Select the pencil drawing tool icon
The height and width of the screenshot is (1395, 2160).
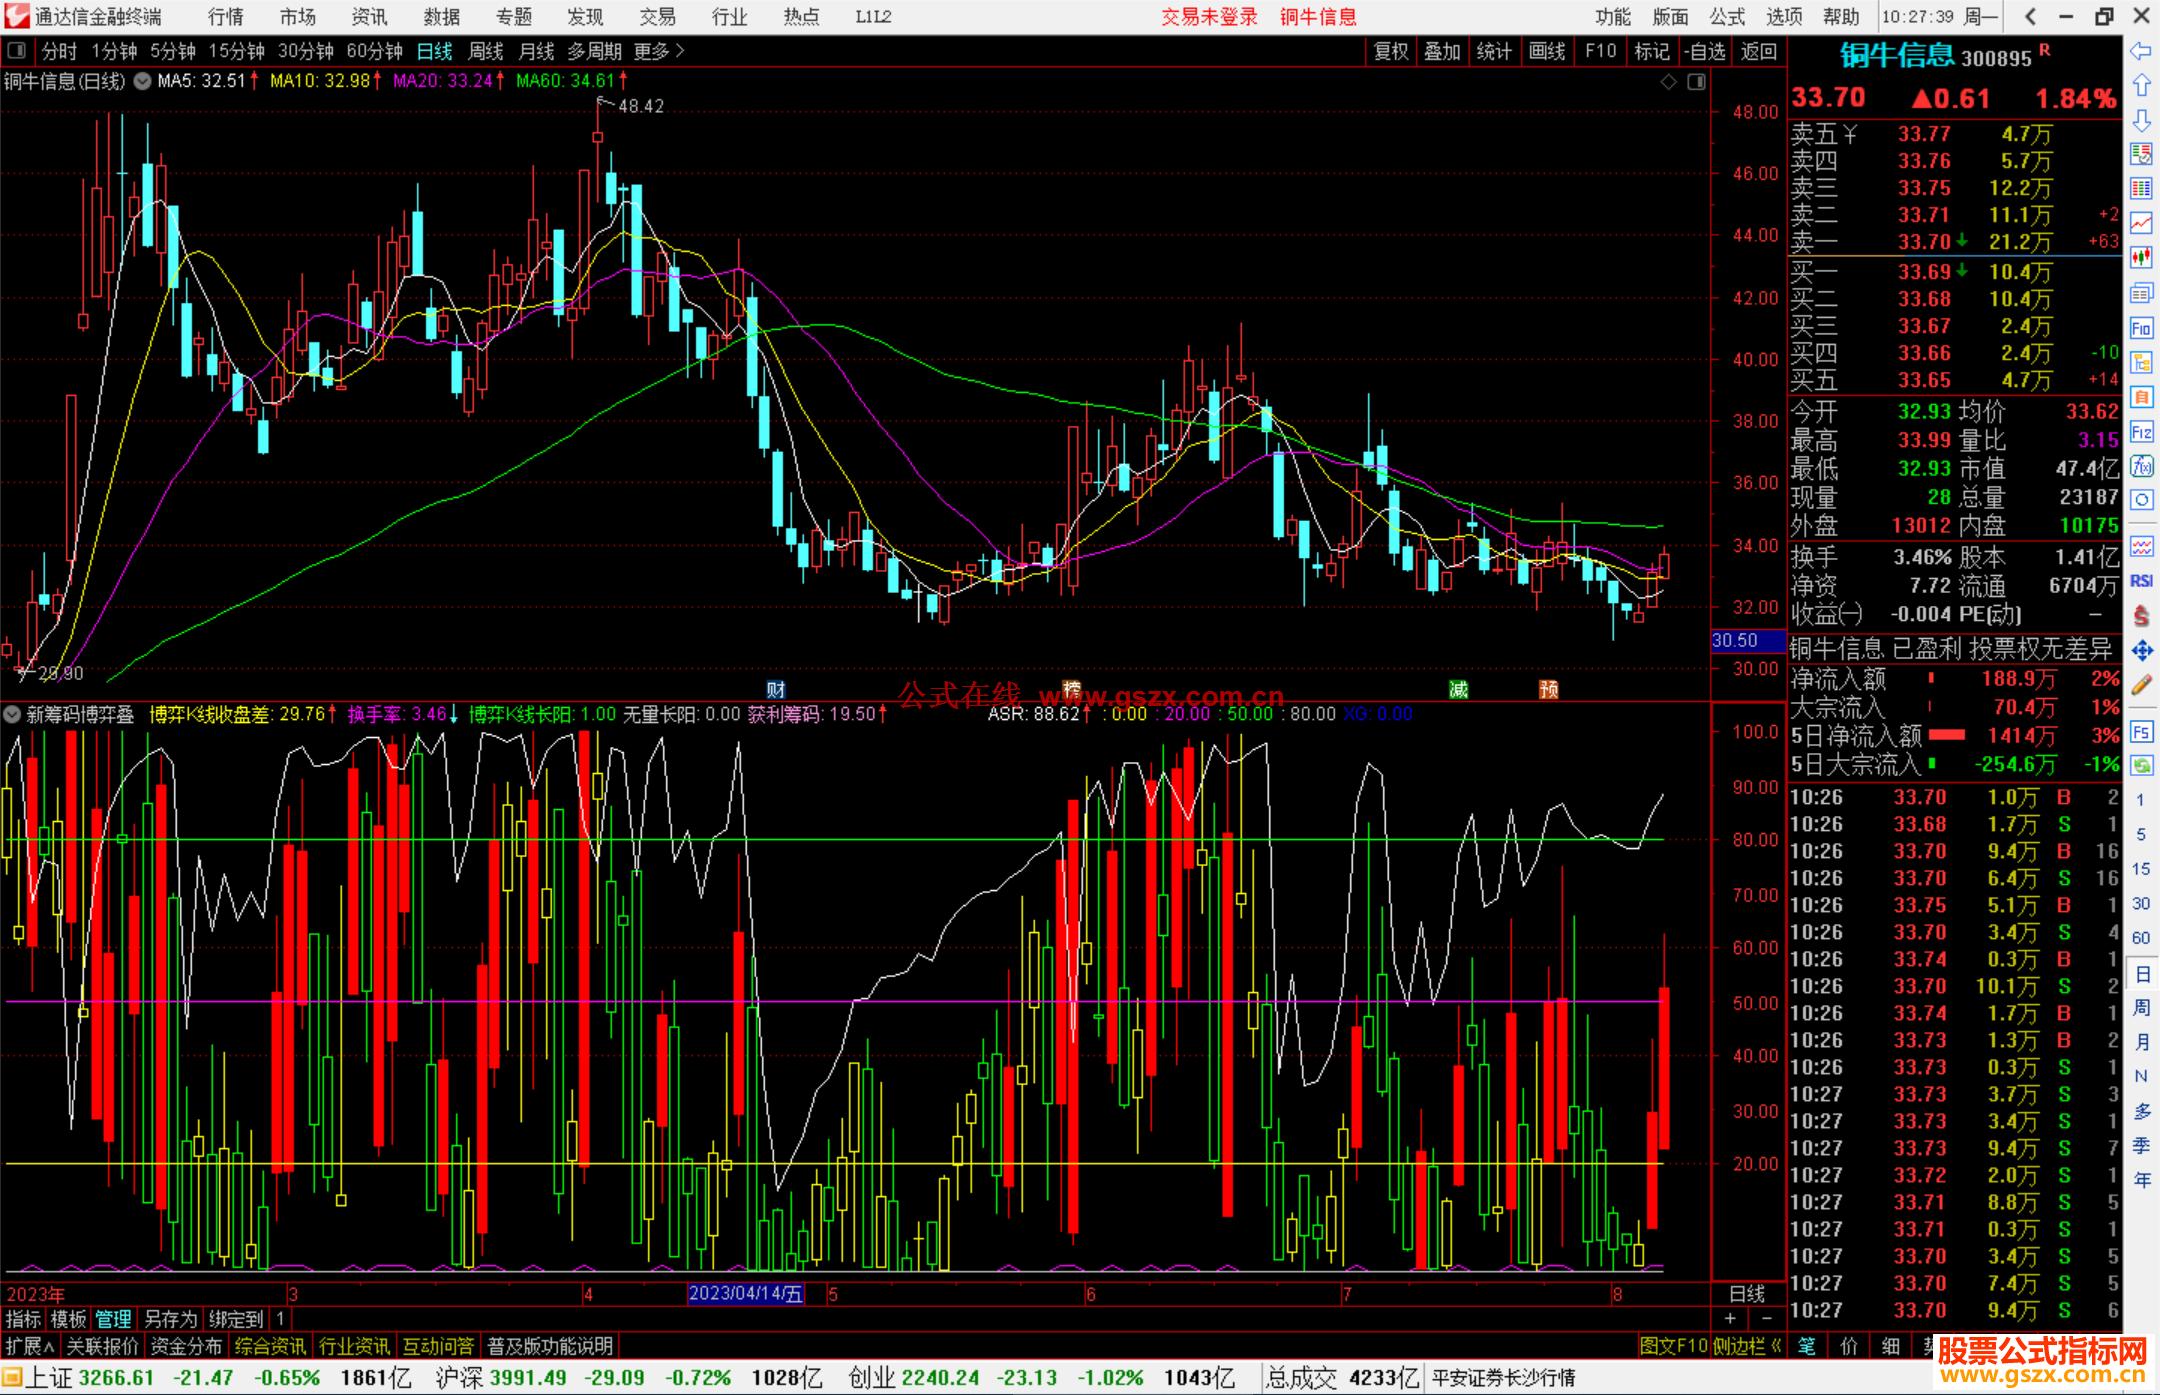2141,686
